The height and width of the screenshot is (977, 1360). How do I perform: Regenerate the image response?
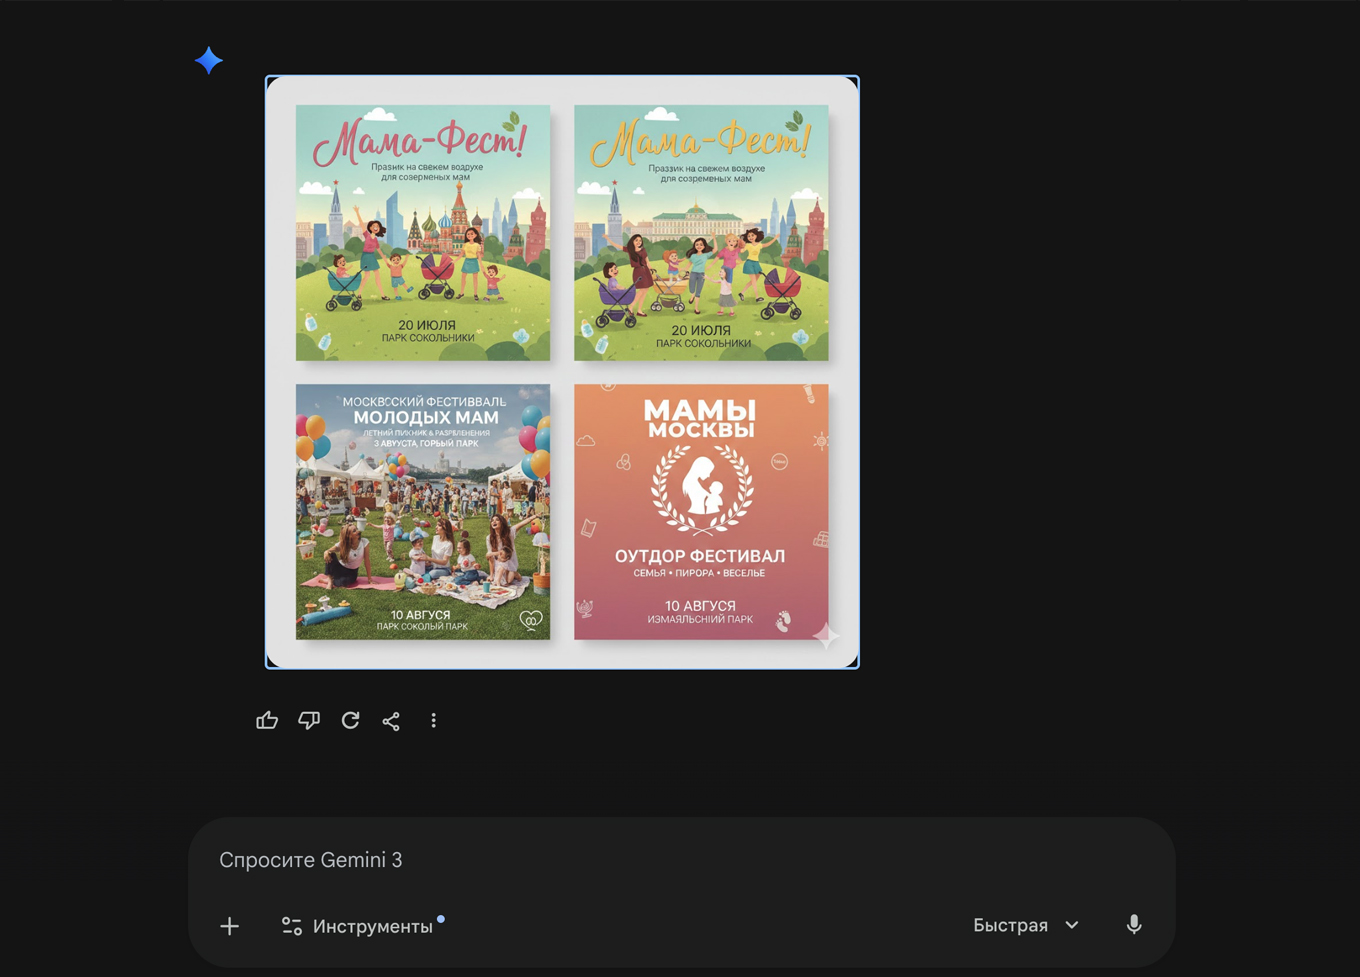(x=350, y=720)
